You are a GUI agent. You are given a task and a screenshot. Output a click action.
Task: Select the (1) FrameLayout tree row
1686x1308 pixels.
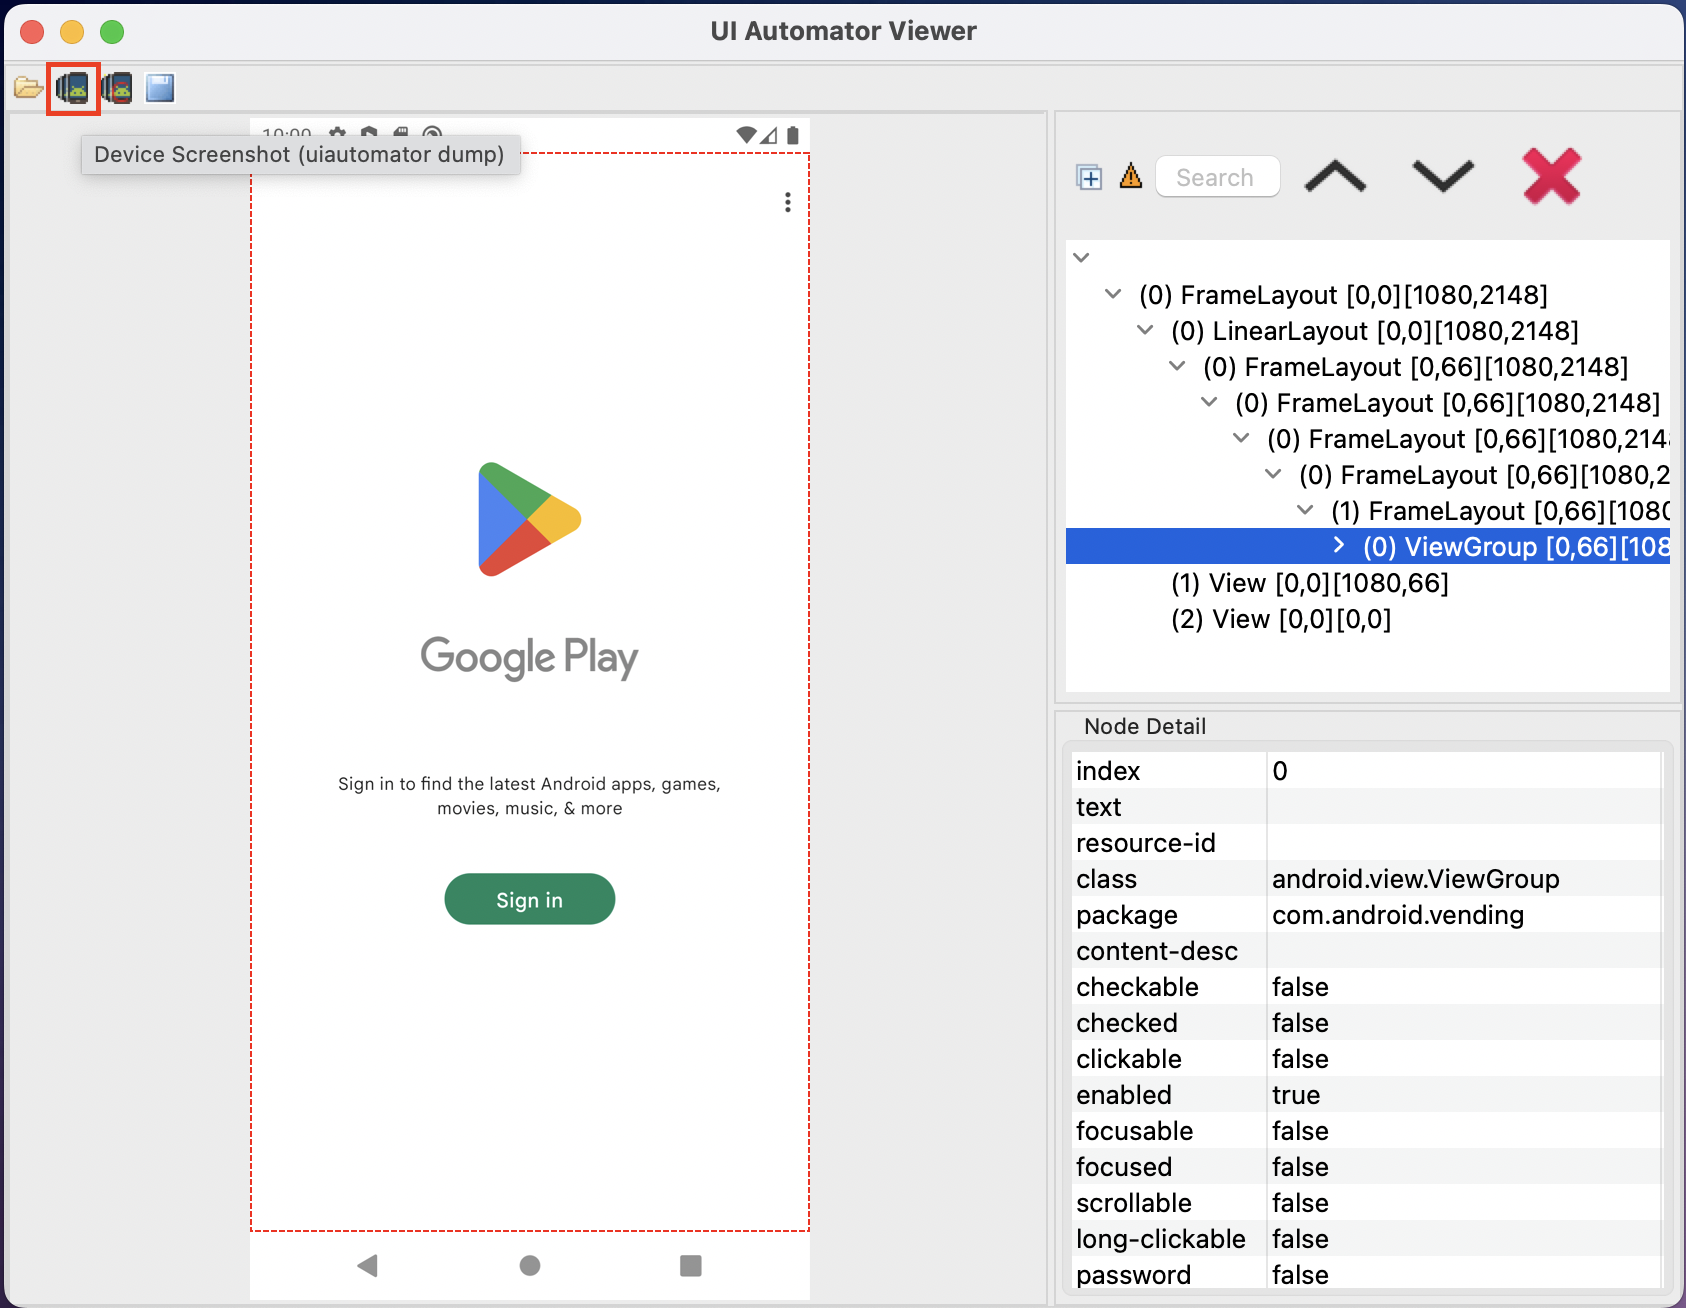[1500, 511]
